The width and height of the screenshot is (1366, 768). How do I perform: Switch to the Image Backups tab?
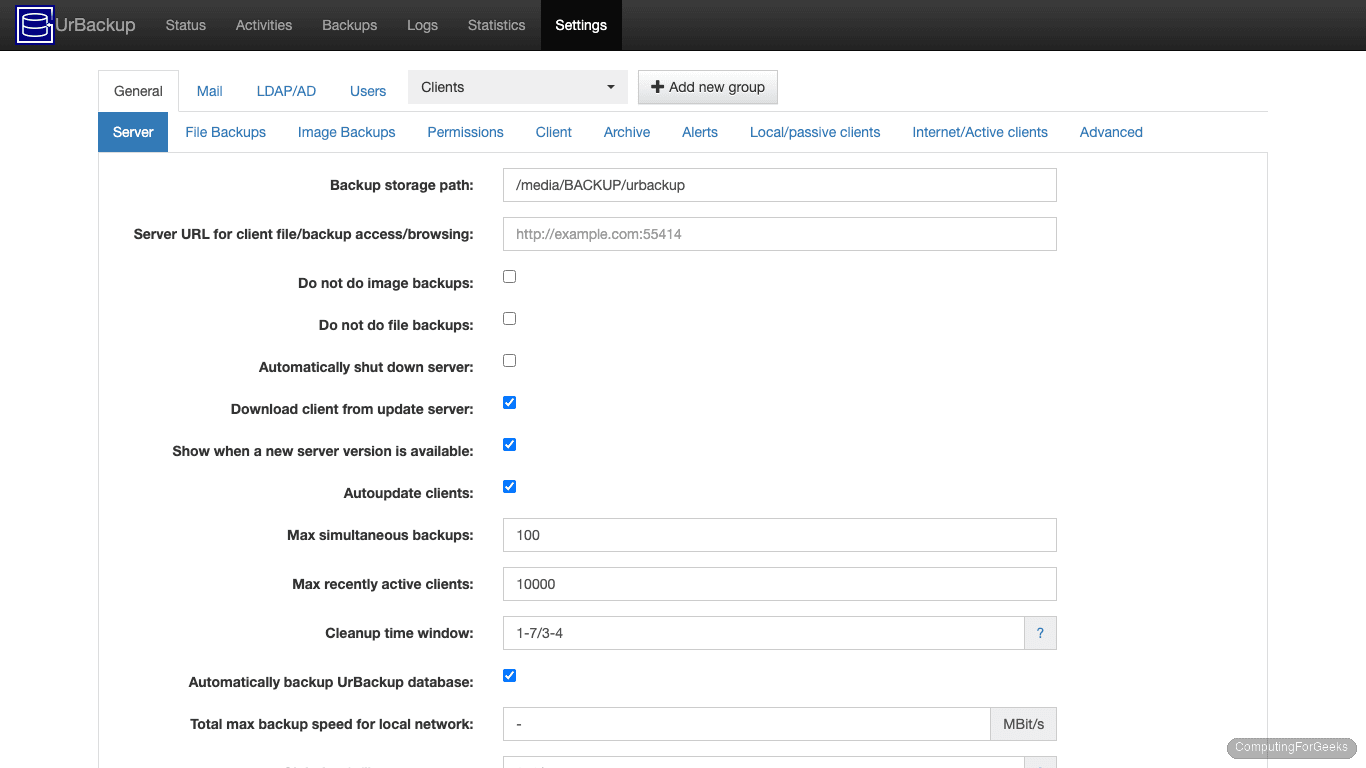(346, 132)
